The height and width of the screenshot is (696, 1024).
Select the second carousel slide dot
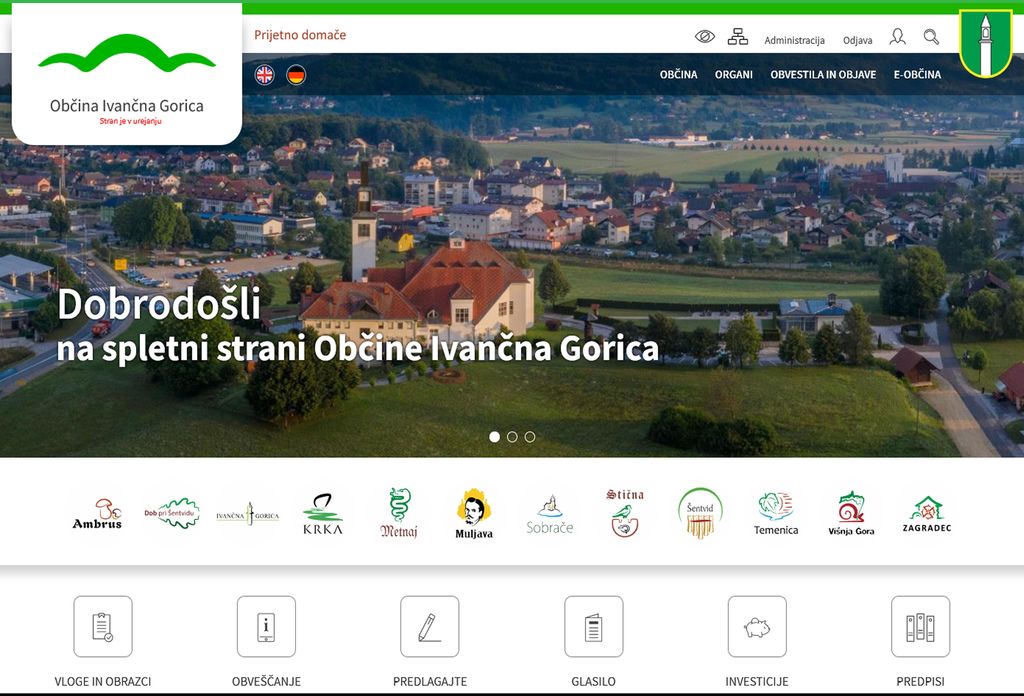point(512,437)
